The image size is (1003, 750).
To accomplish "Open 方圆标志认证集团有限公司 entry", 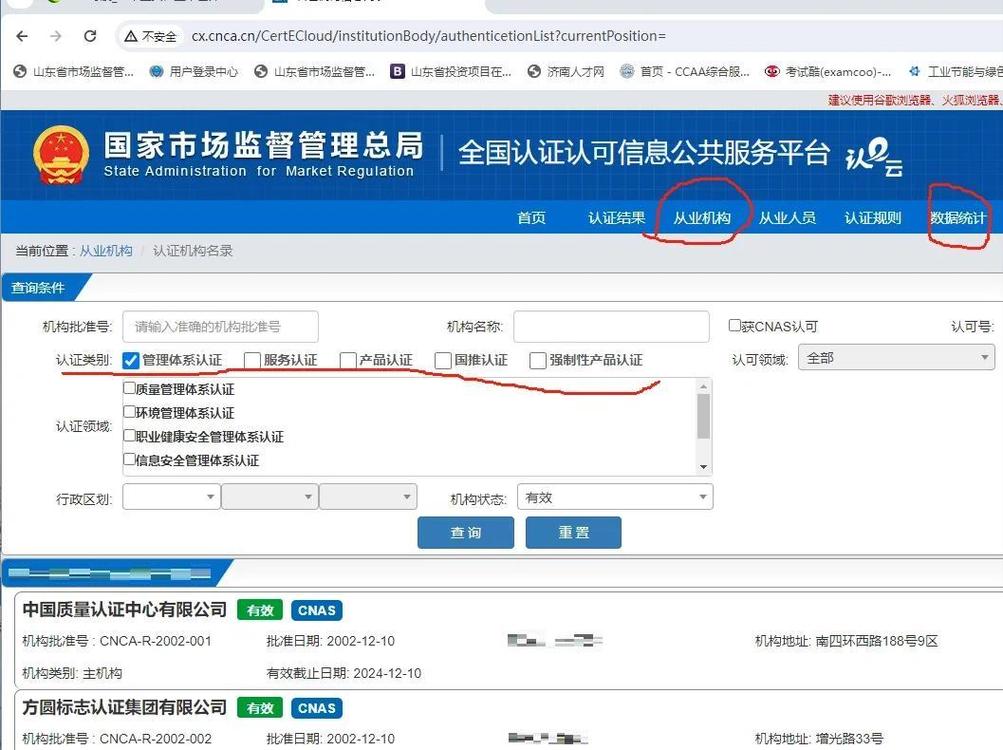I will click(x=125, y=707).
